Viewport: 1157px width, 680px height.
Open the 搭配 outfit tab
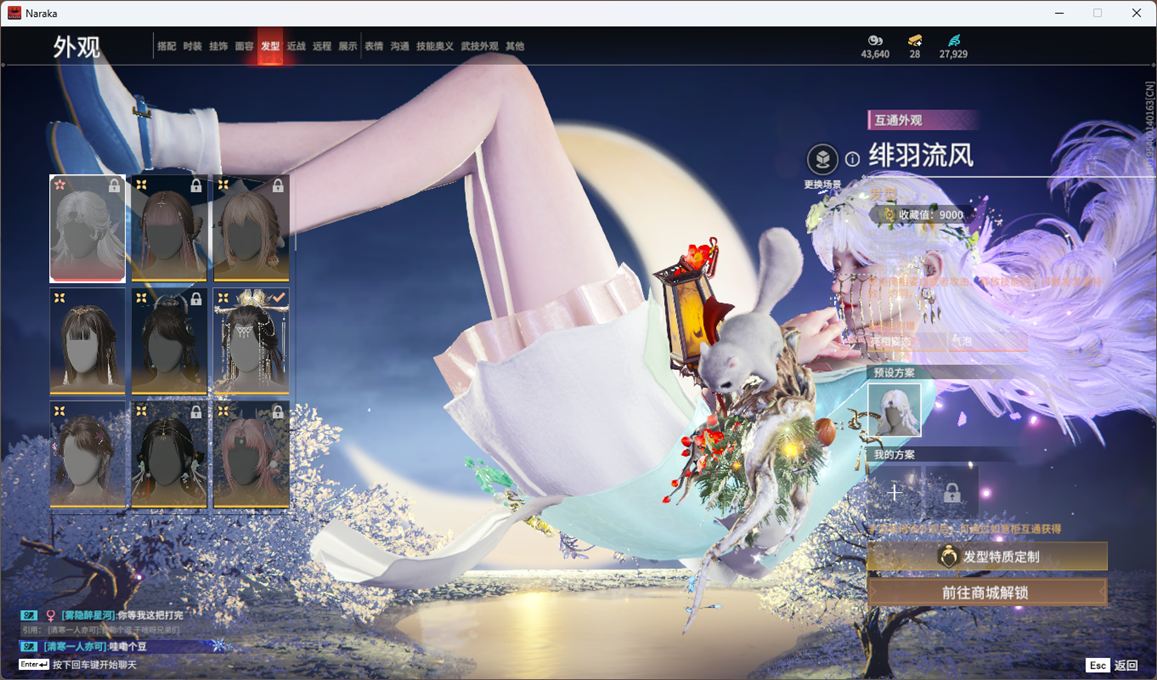pyautogui.click(x=166, y=46)
